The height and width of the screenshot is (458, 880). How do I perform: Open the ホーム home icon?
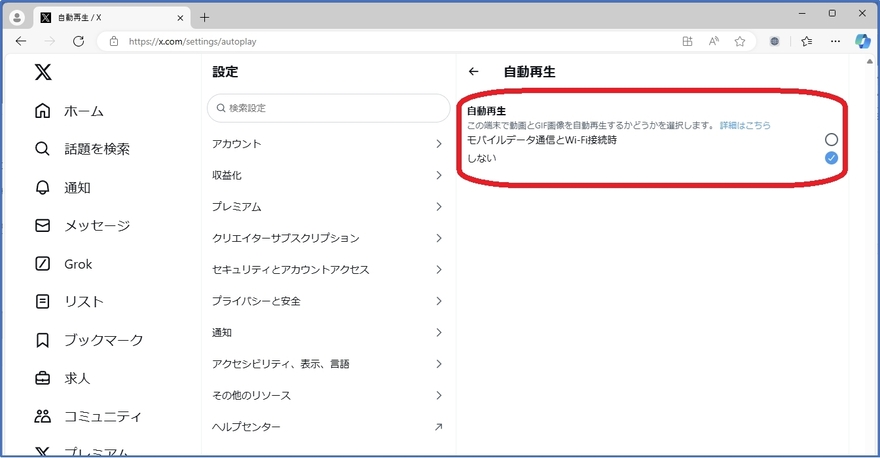pyautogui.click(x=43, y=111)
